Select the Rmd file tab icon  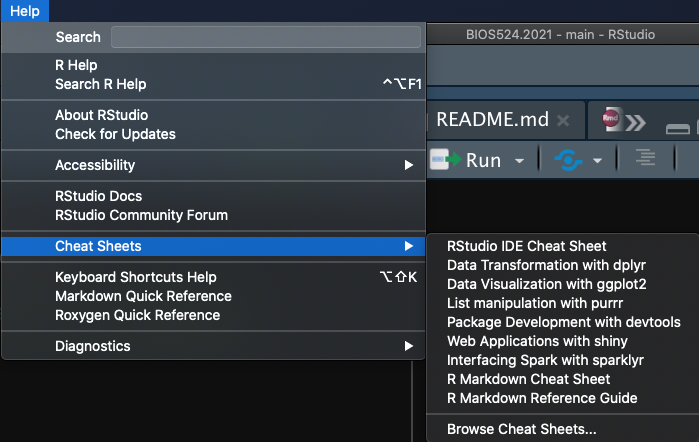click(x=612, y=119)
